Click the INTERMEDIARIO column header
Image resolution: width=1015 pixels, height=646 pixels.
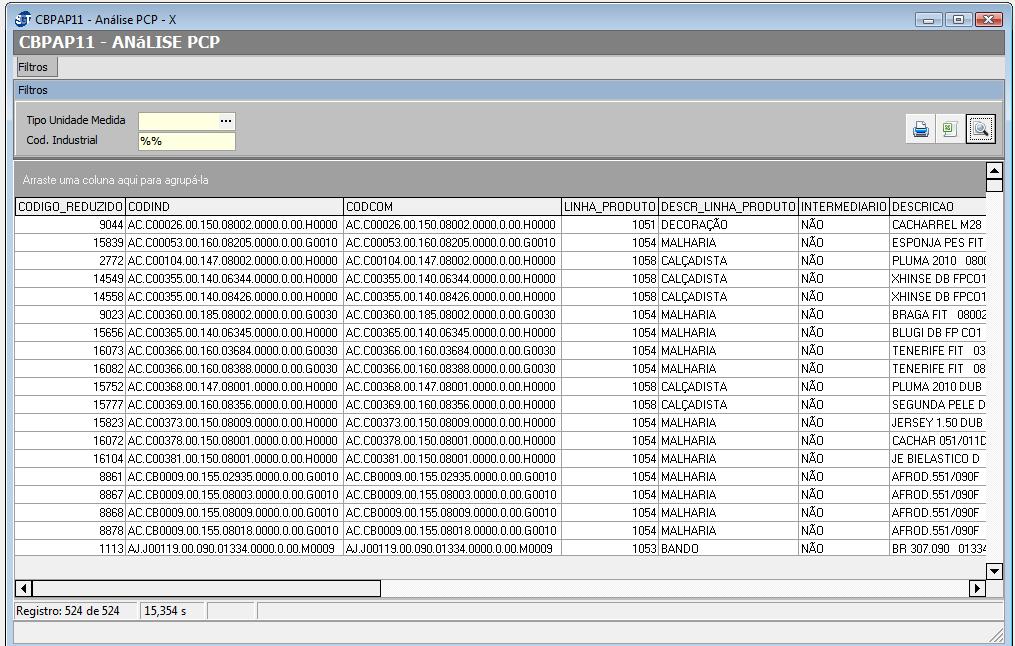pos(843,207)
